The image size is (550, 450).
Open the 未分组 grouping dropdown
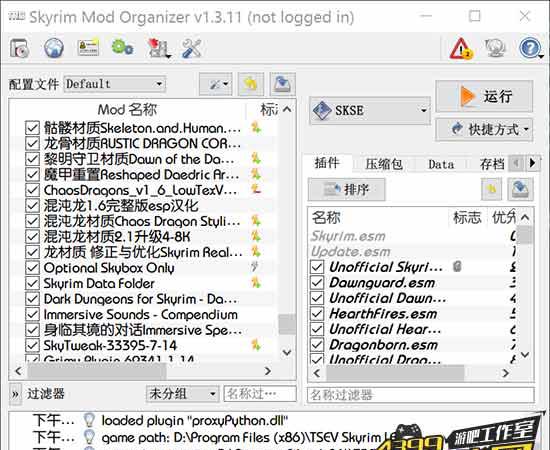pyautogui.click(x=182, y=394)
